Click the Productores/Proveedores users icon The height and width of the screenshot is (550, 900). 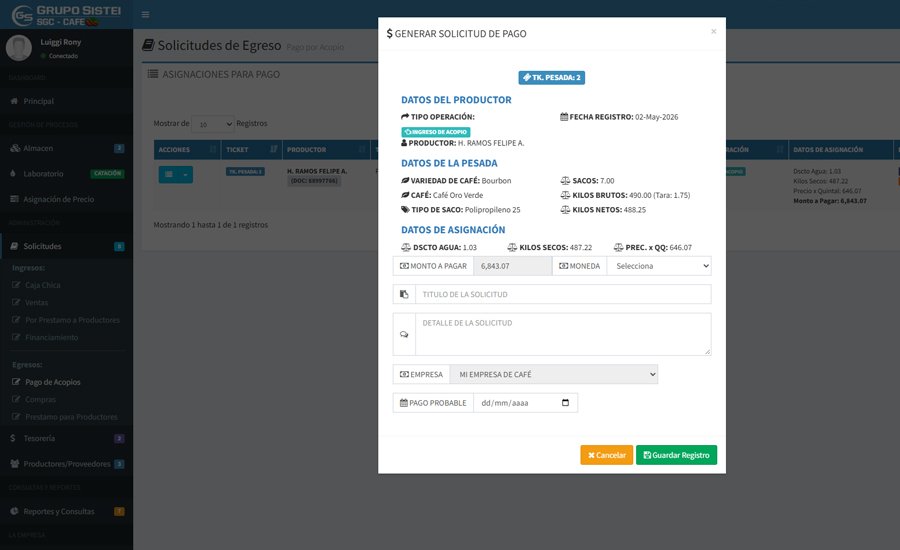[15, 464]
